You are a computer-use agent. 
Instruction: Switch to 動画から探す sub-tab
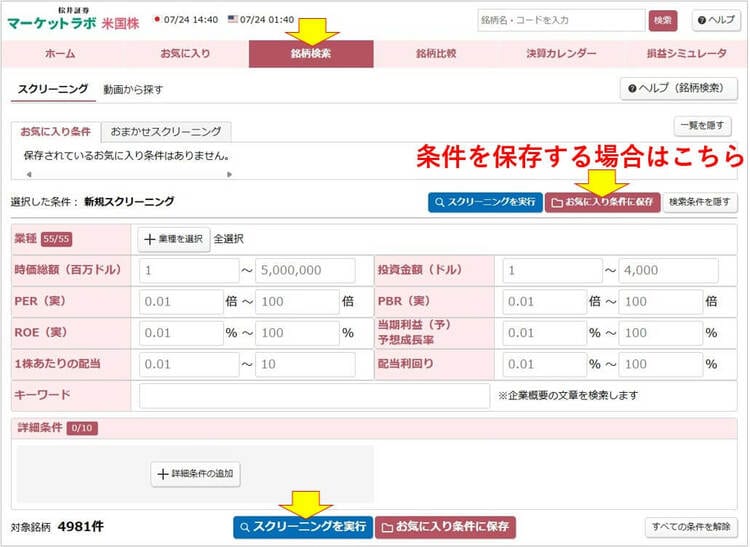[x=133, y=89]
